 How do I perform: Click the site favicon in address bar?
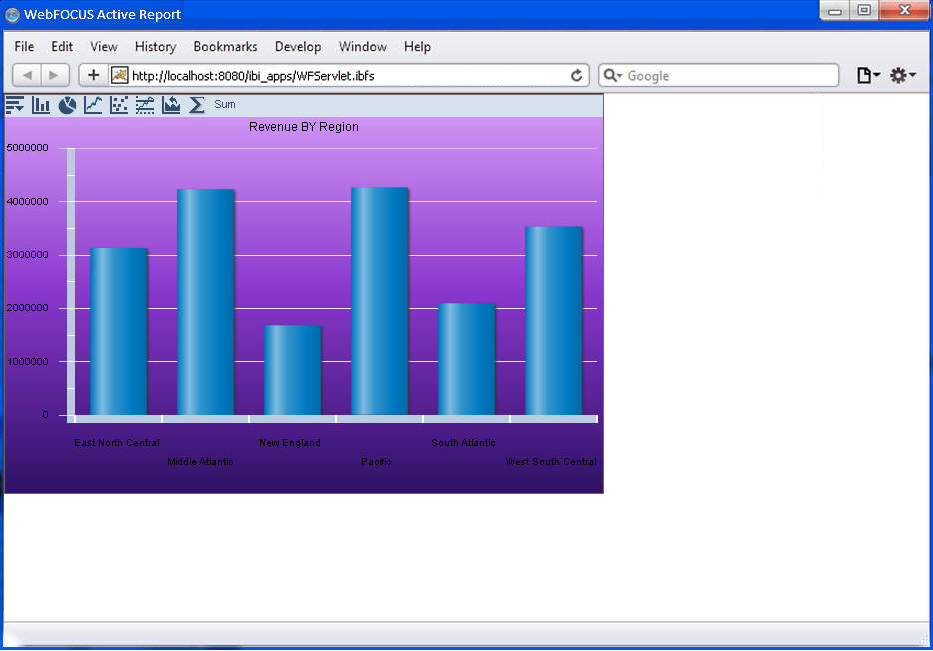(120, 76)
